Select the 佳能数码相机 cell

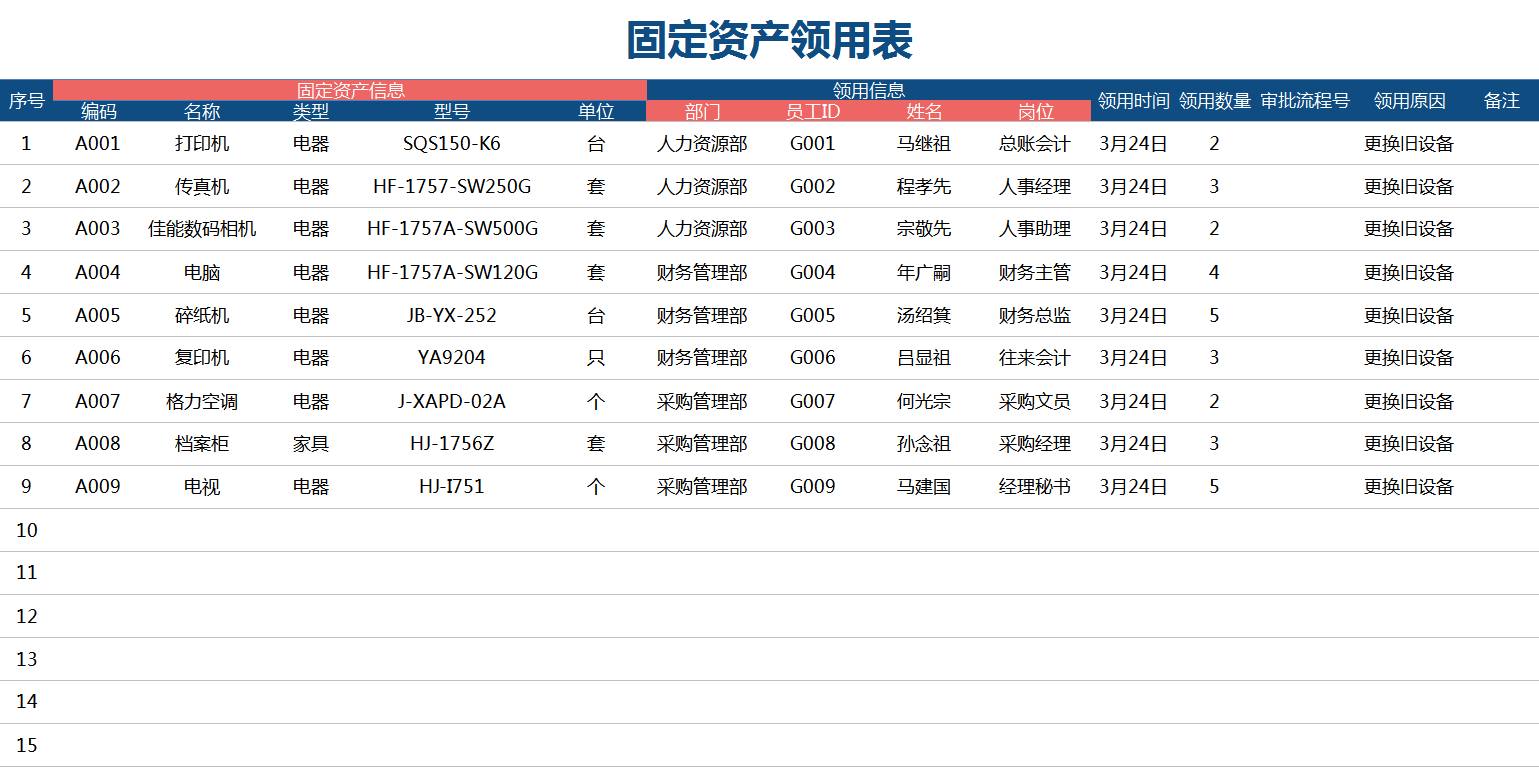[x=202, y=228]
